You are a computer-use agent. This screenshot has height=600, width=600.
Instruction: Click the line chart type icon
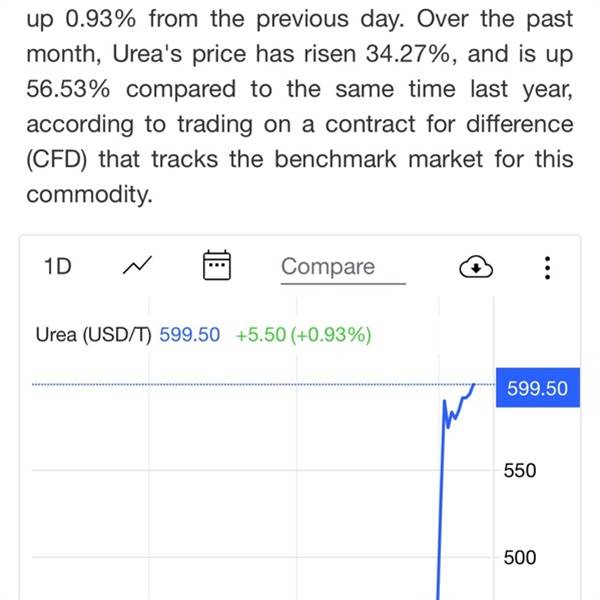[138, 266]
